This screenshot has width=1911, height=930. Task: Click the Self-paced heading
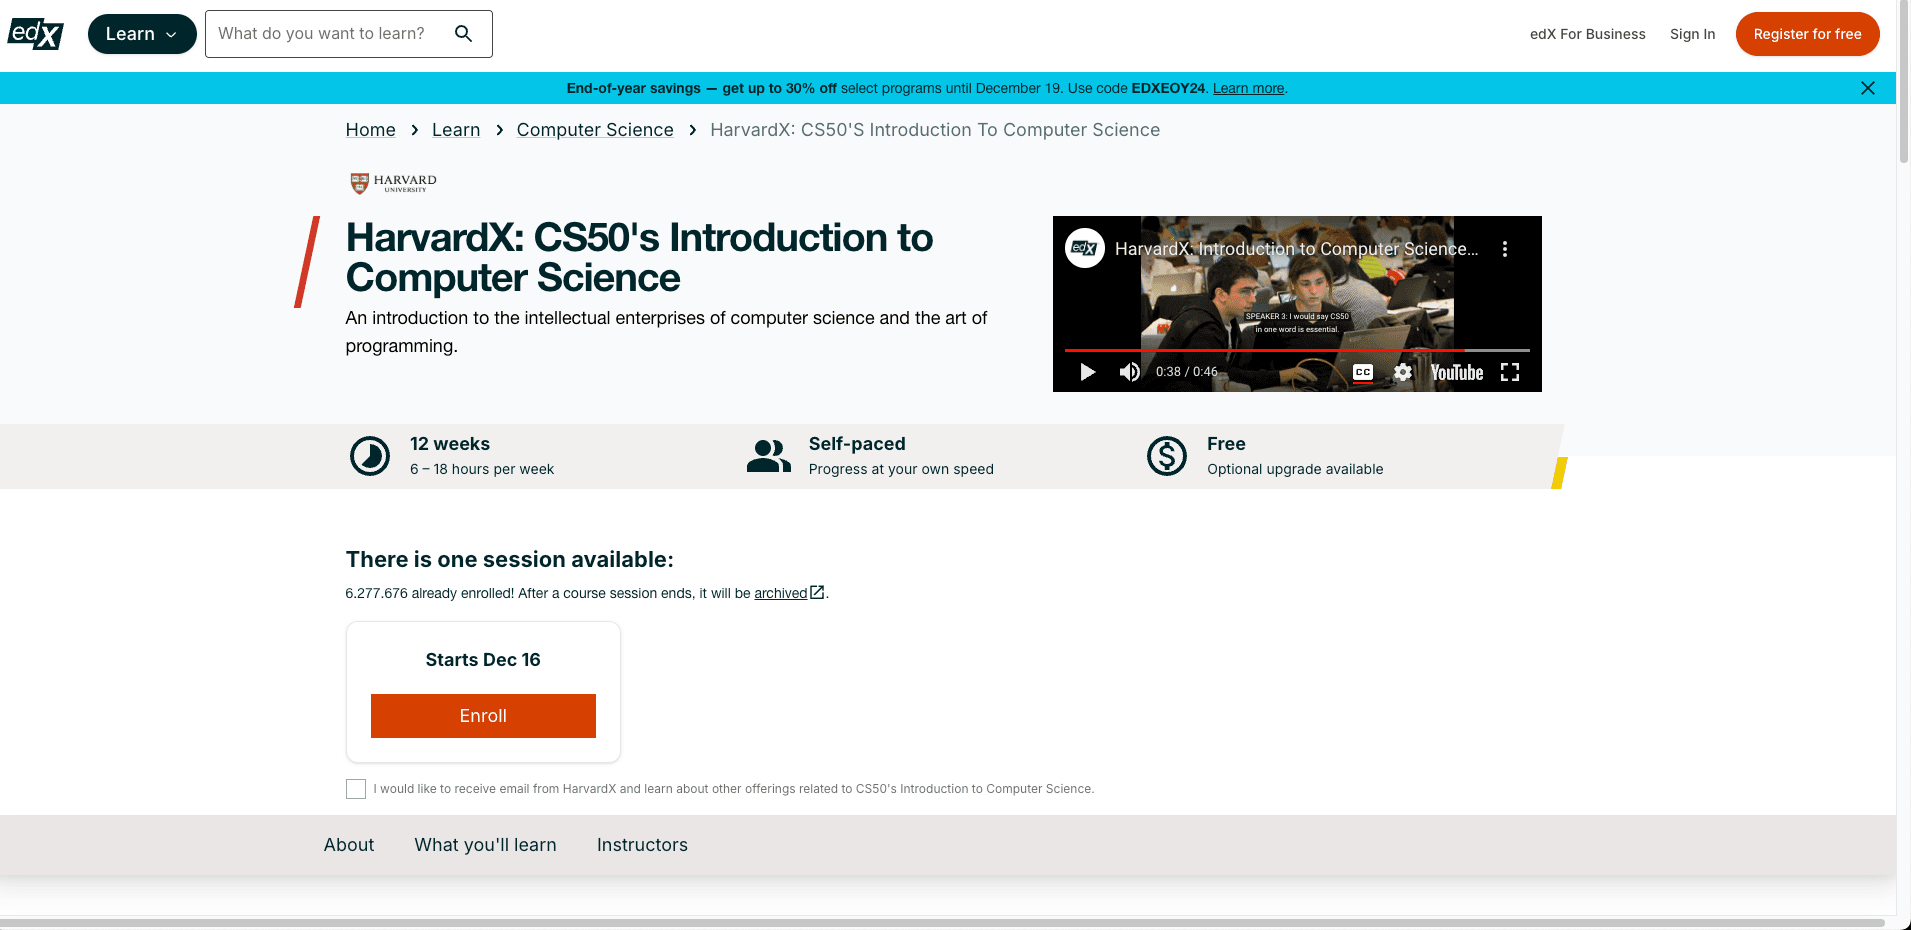coord(857,444)
